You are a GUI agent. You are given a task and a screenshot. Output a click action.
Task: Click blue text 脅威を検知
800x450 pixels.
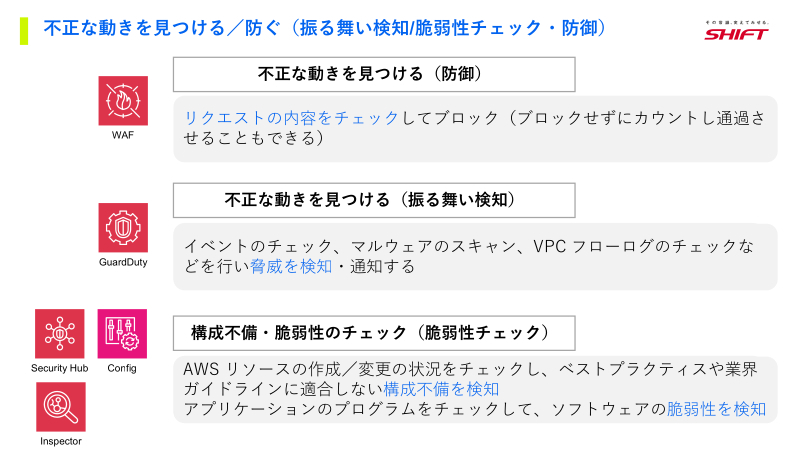291,266
